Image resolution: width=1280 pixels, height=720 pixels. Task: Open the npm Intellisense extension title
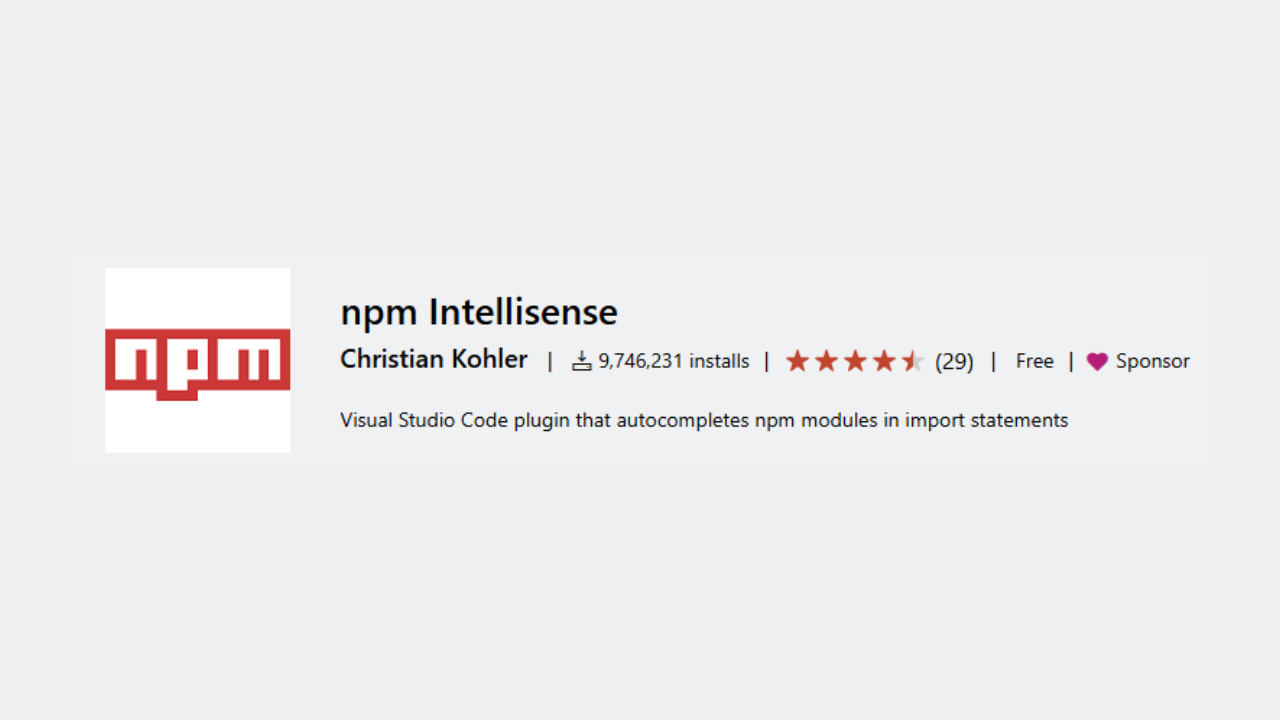tap(479, 313)
